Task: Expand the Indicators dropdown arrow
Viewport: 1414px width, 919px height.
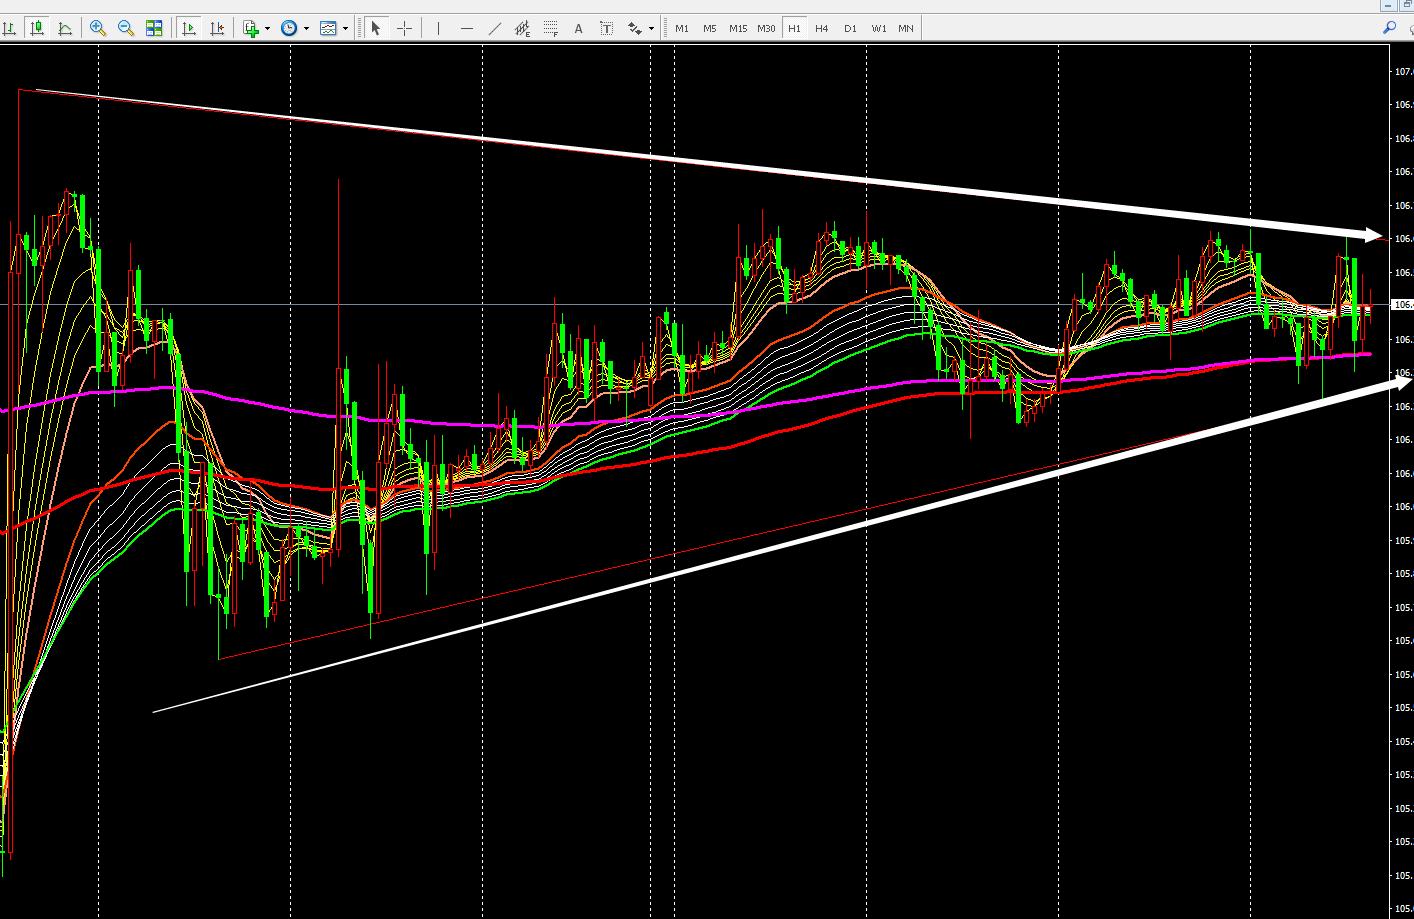Action: tap(267, 28)
